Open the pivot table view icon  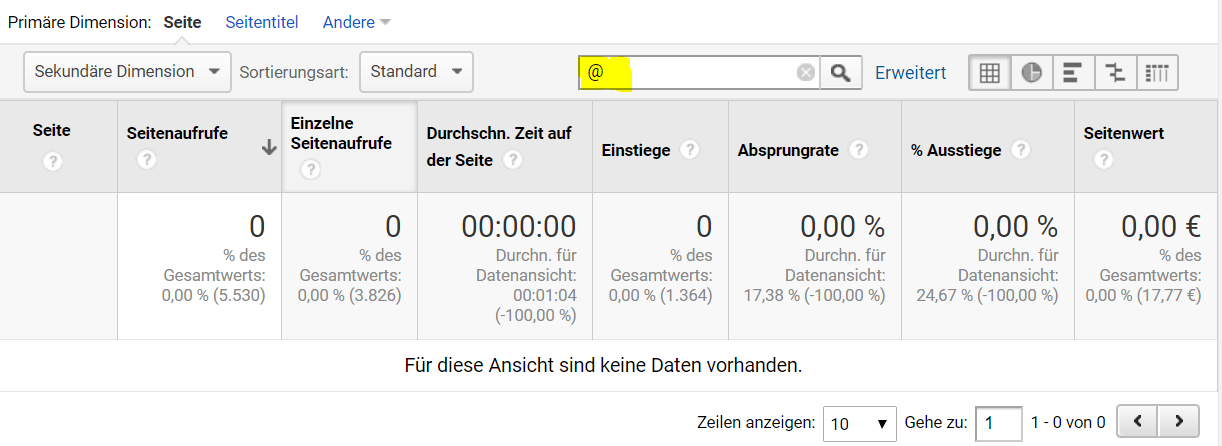pos(1157,73)
